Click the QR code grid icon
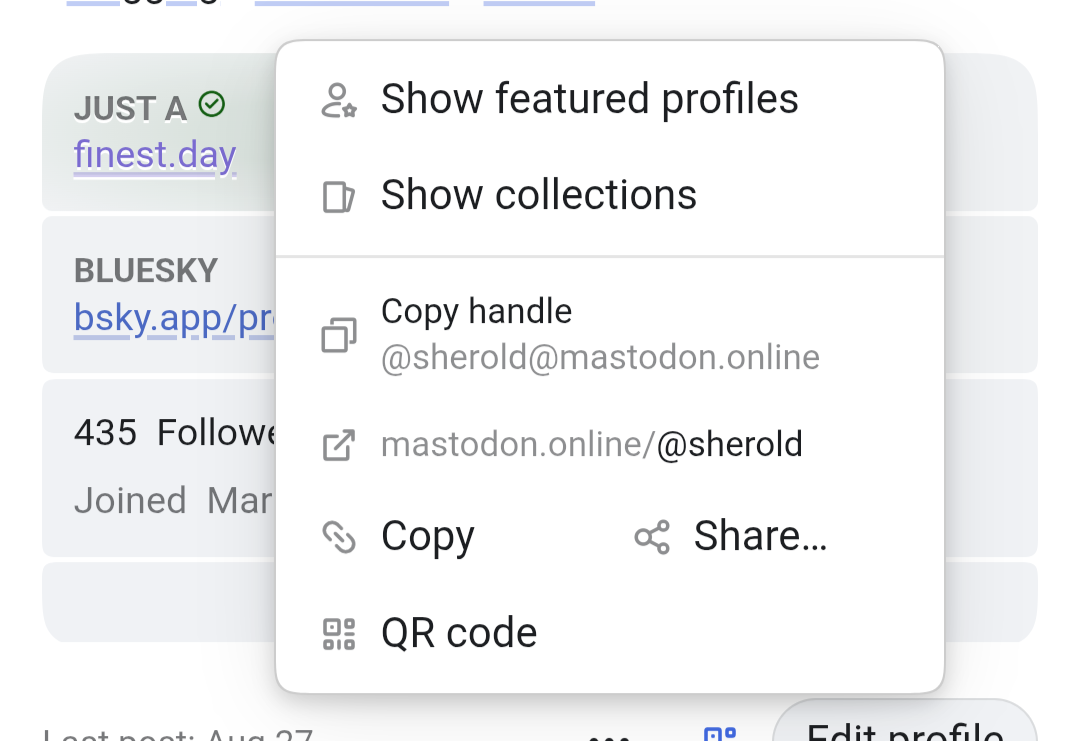This screenshot has width=1078, height=741. click(x=339, y=634)
